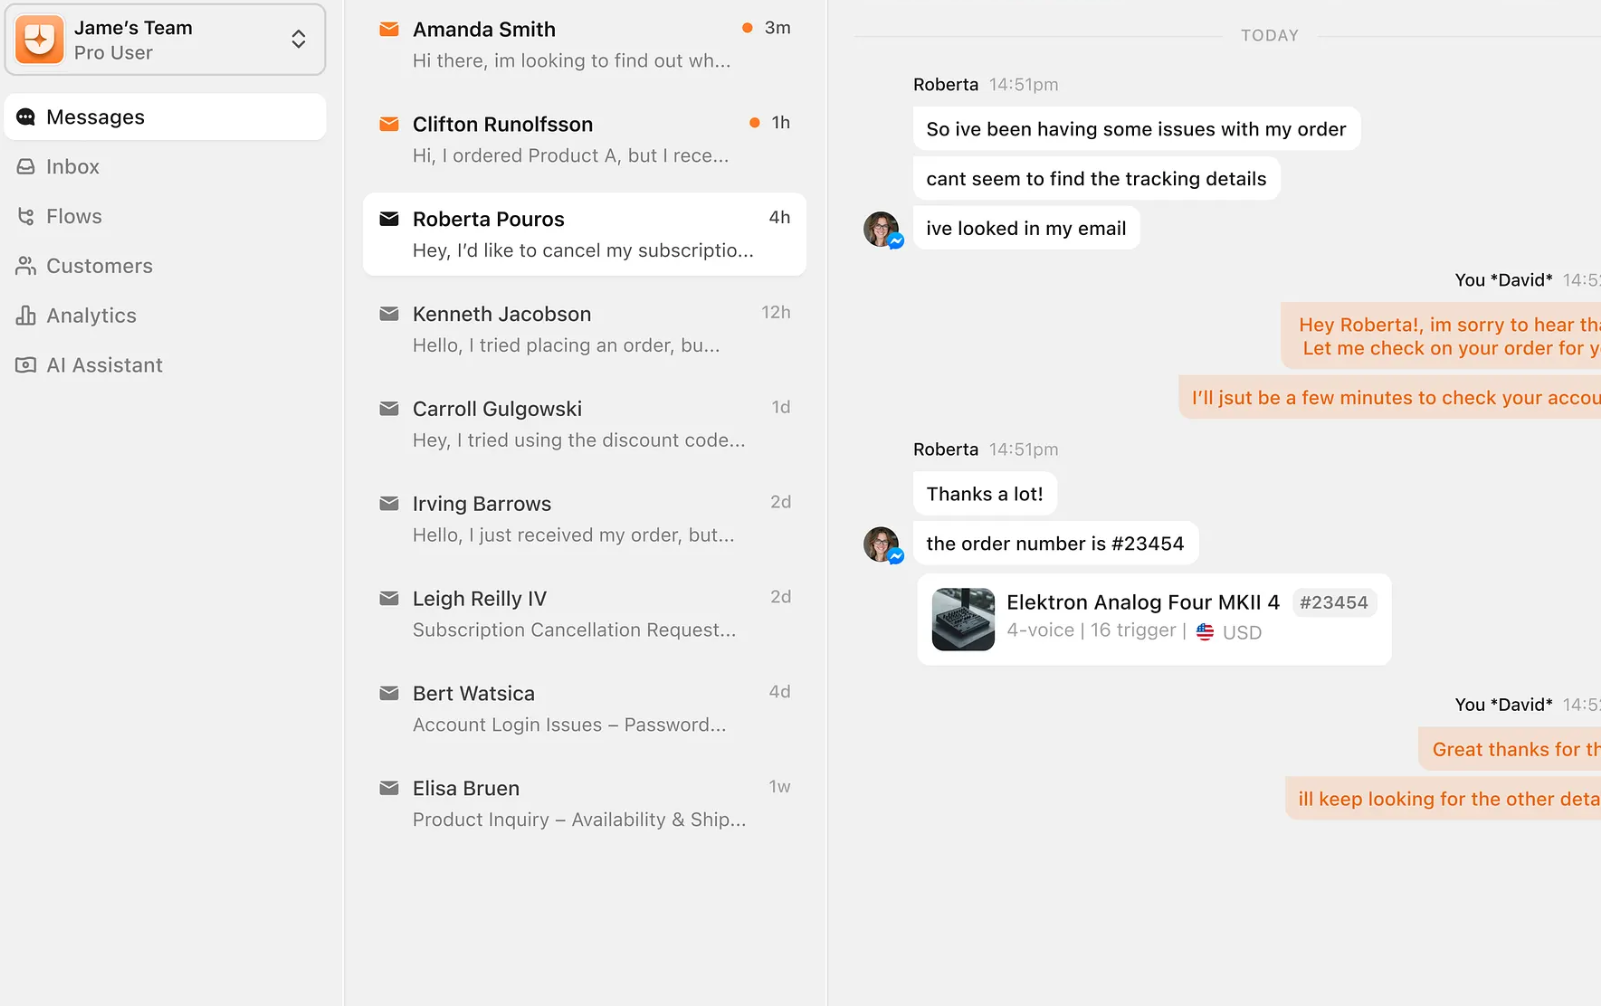Click the Inbox tray icon
The image size is (1601, 1006).
(26, 167)
